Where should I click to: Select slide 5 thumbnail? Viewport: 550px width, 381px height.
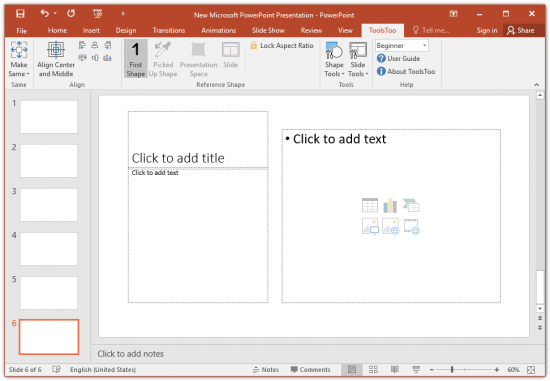[x=49, y=293]
